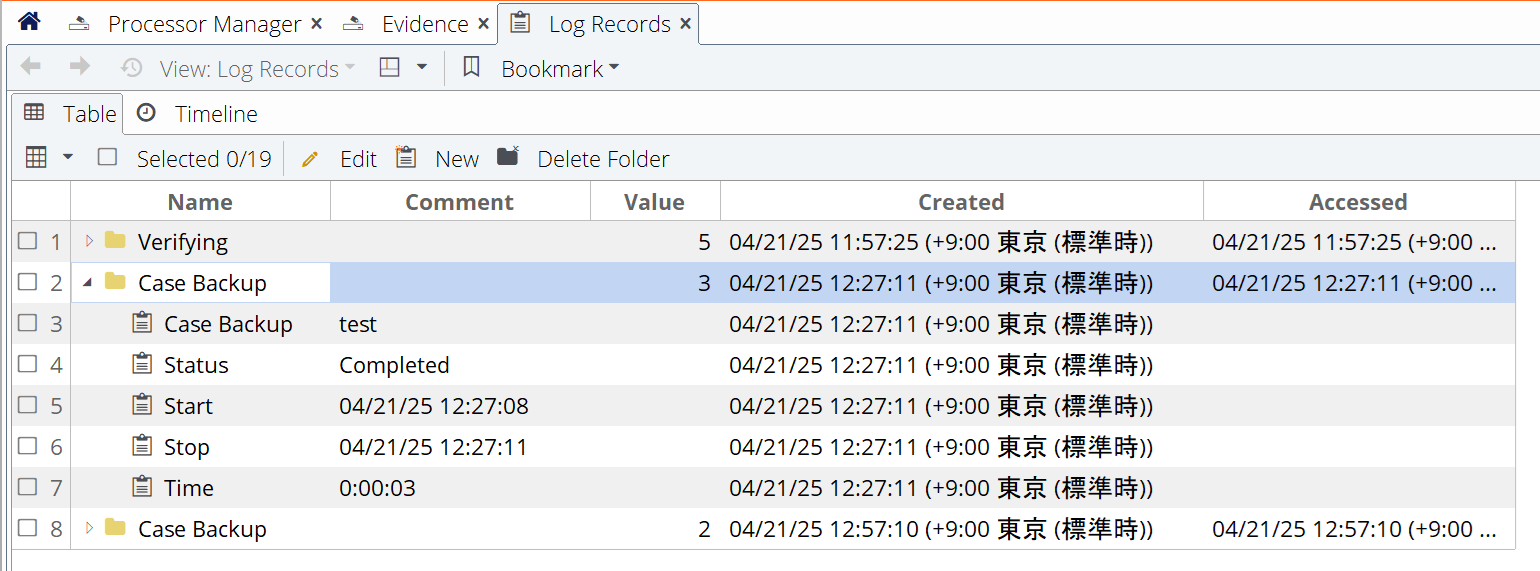Open the layout panel icon

tap(390, 67)
